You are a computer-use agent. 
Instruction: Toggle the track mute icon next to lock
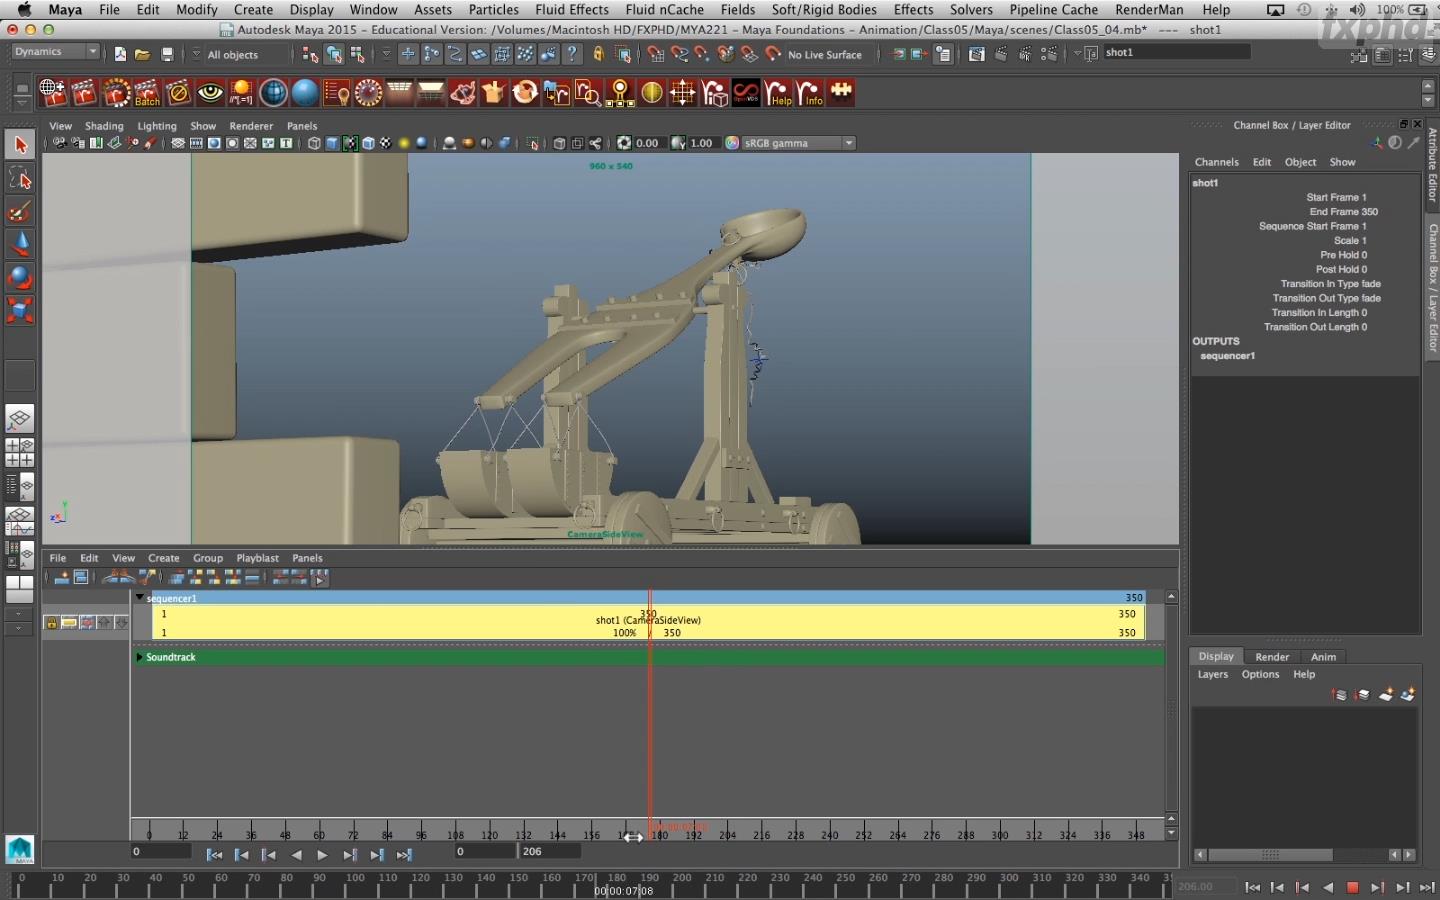coord(68,623)
